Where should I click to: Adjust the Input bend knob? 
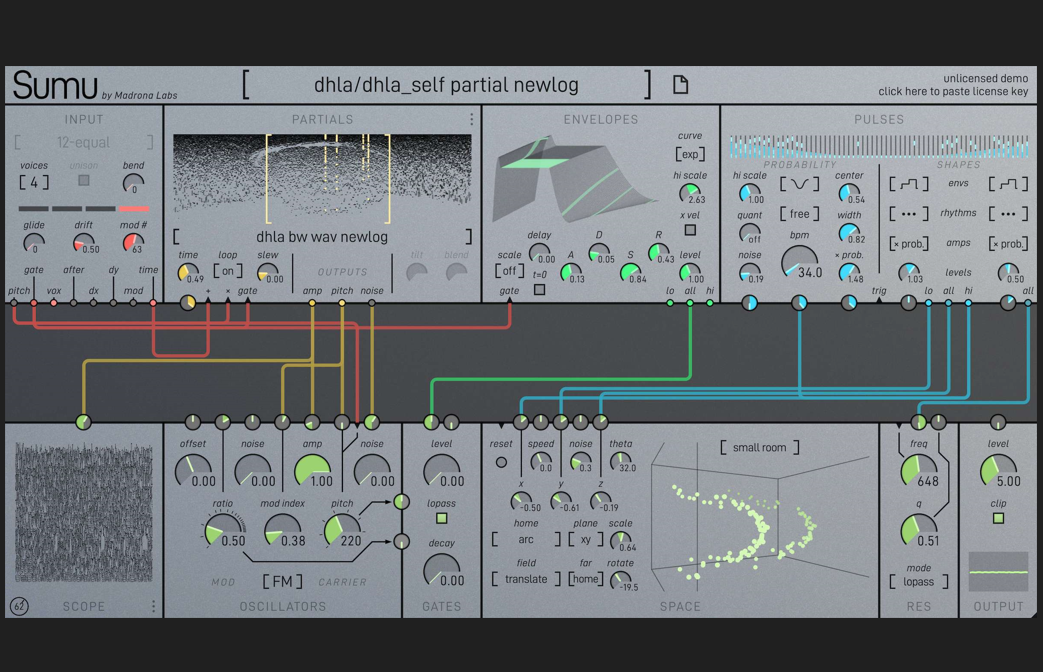point(133,183)
